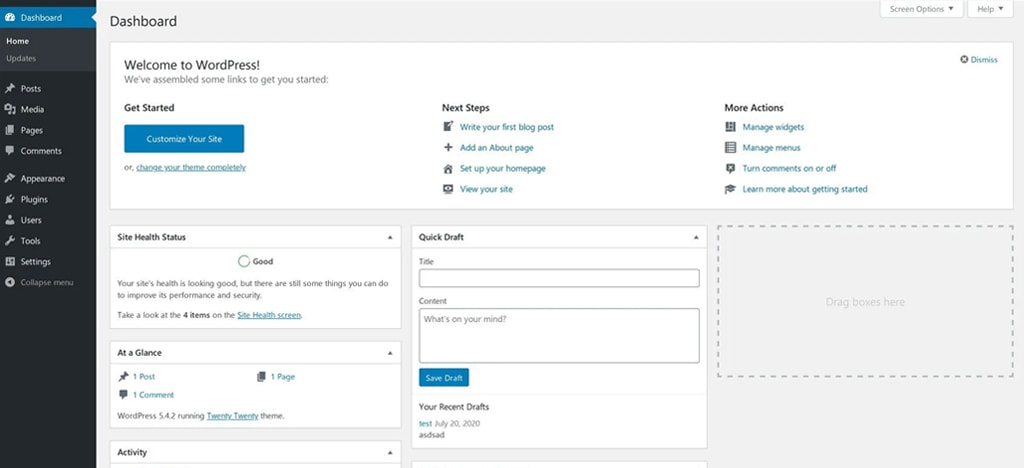Open the Comments menu label
This screenshot has height=468, width=1024.
41,151
